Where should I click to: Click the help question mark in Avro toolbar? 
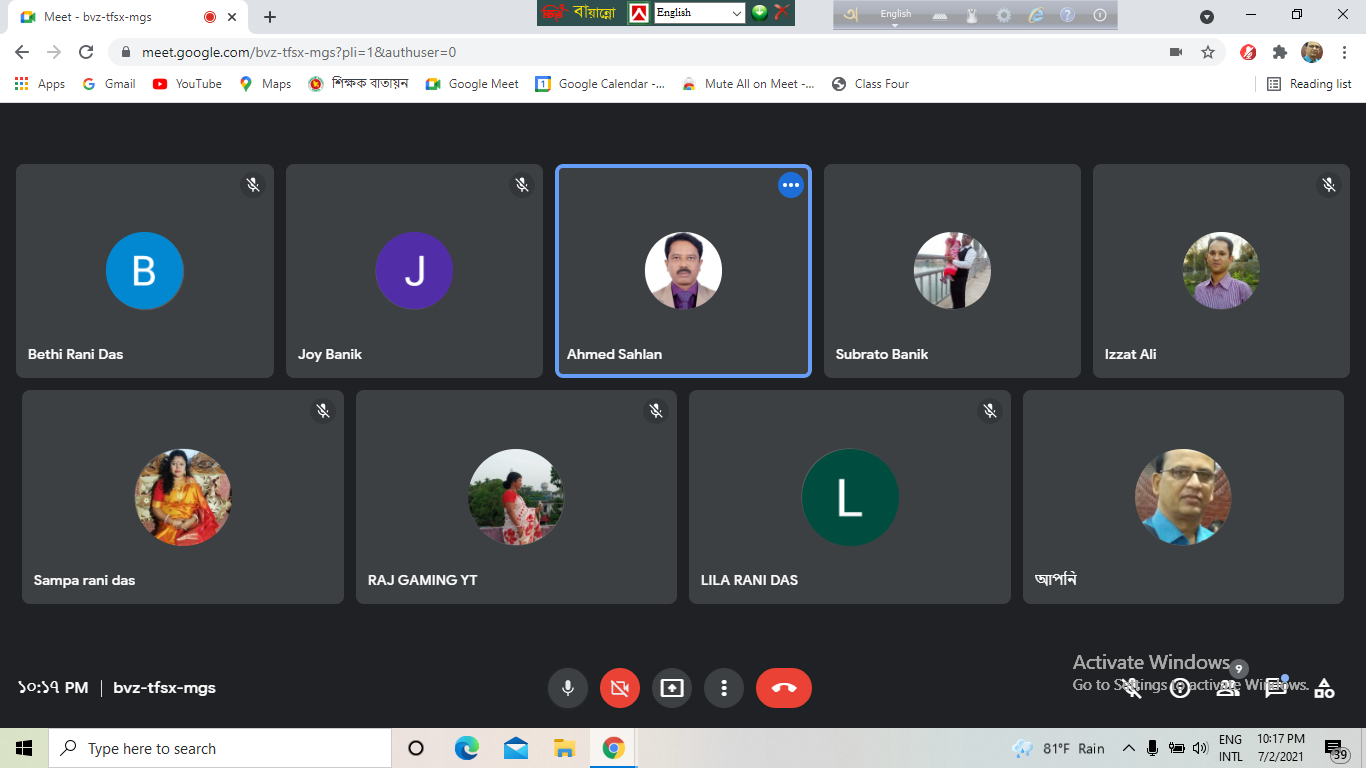point(1067,15)
